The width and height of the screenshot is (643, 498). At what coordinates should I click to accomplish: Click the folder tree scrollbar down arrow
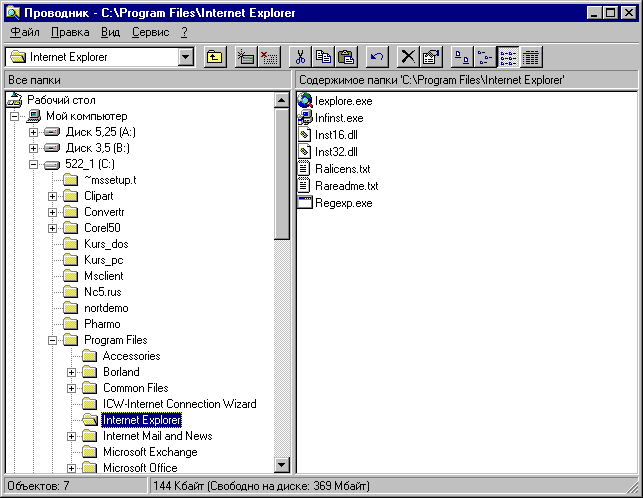tap(282, 465)
